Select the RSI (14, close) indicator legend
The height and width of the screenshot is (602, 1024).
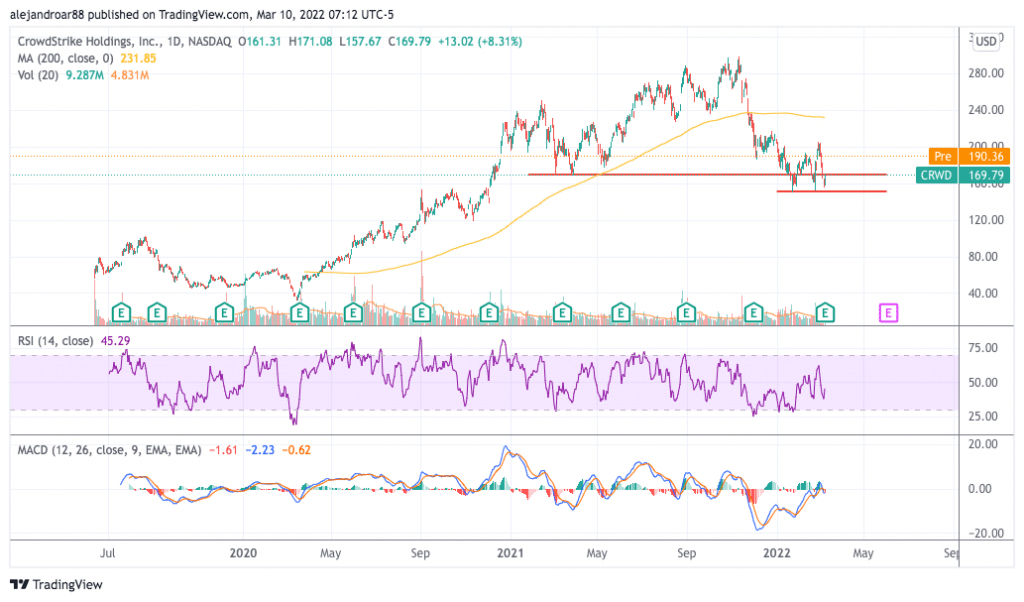click(55, 341)
